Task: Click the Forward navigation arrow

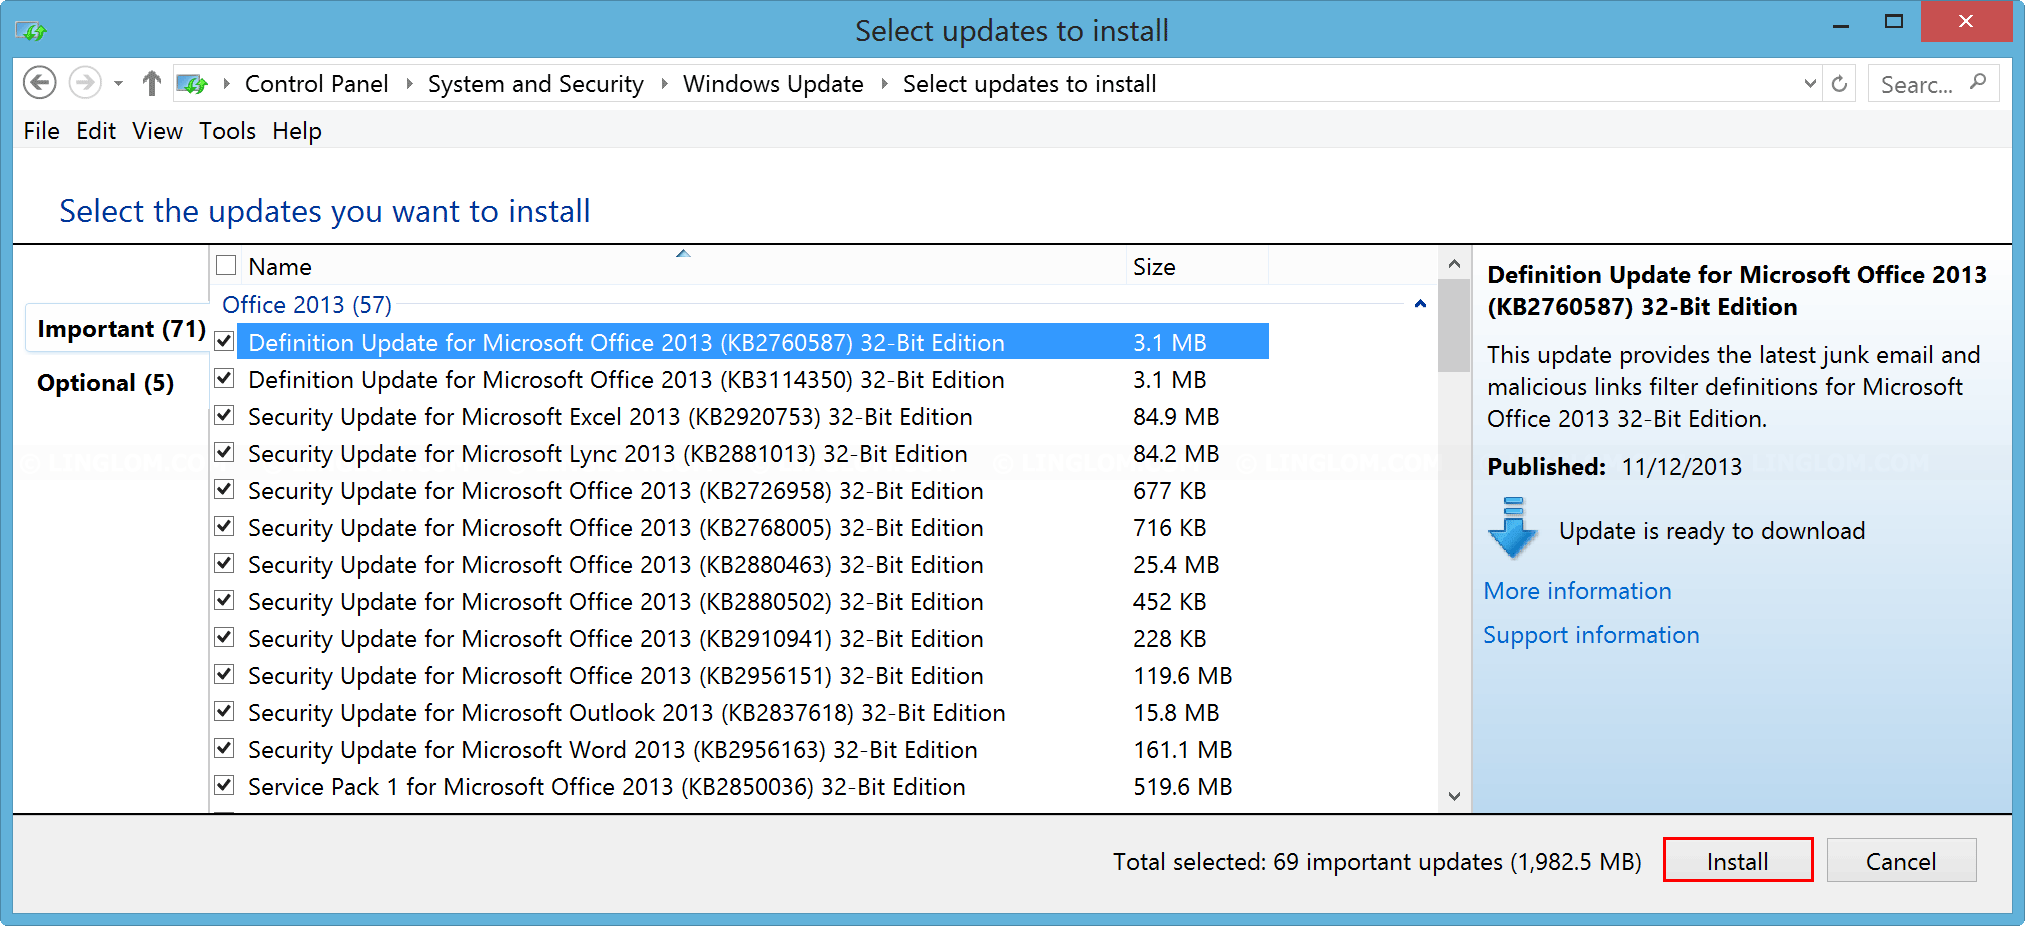Action: (85, 83)
